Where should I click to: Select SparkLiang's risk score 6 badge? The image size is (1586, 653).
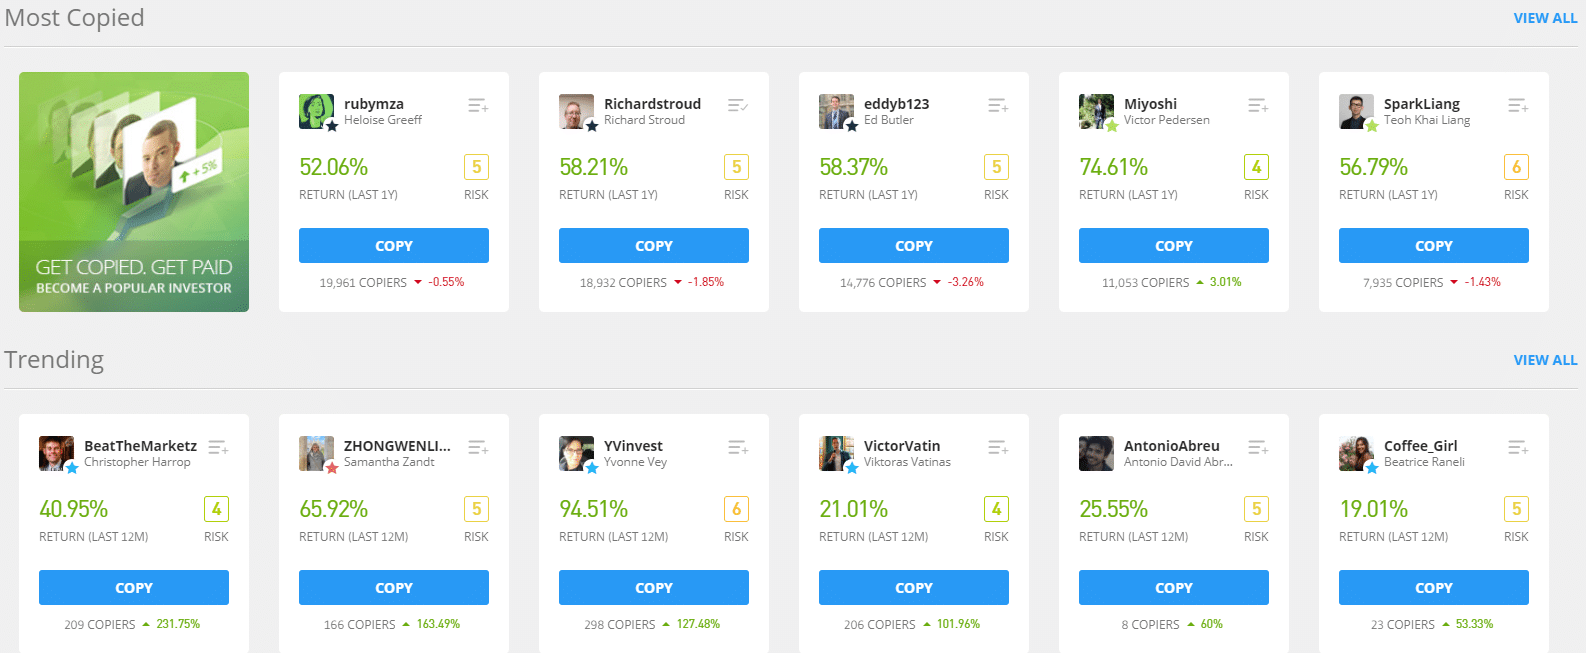(x=1516, y=167)
